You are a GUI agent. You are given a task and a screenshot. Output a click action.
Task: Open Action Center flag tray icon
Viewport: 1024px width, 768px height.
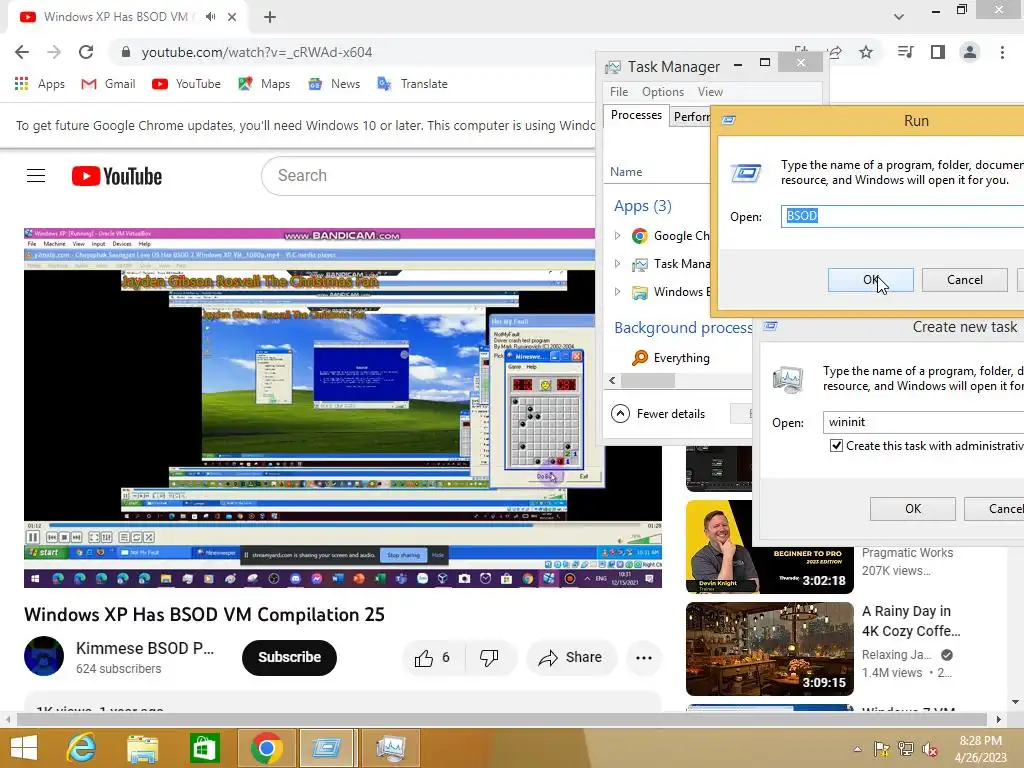[x=881, y=749]
